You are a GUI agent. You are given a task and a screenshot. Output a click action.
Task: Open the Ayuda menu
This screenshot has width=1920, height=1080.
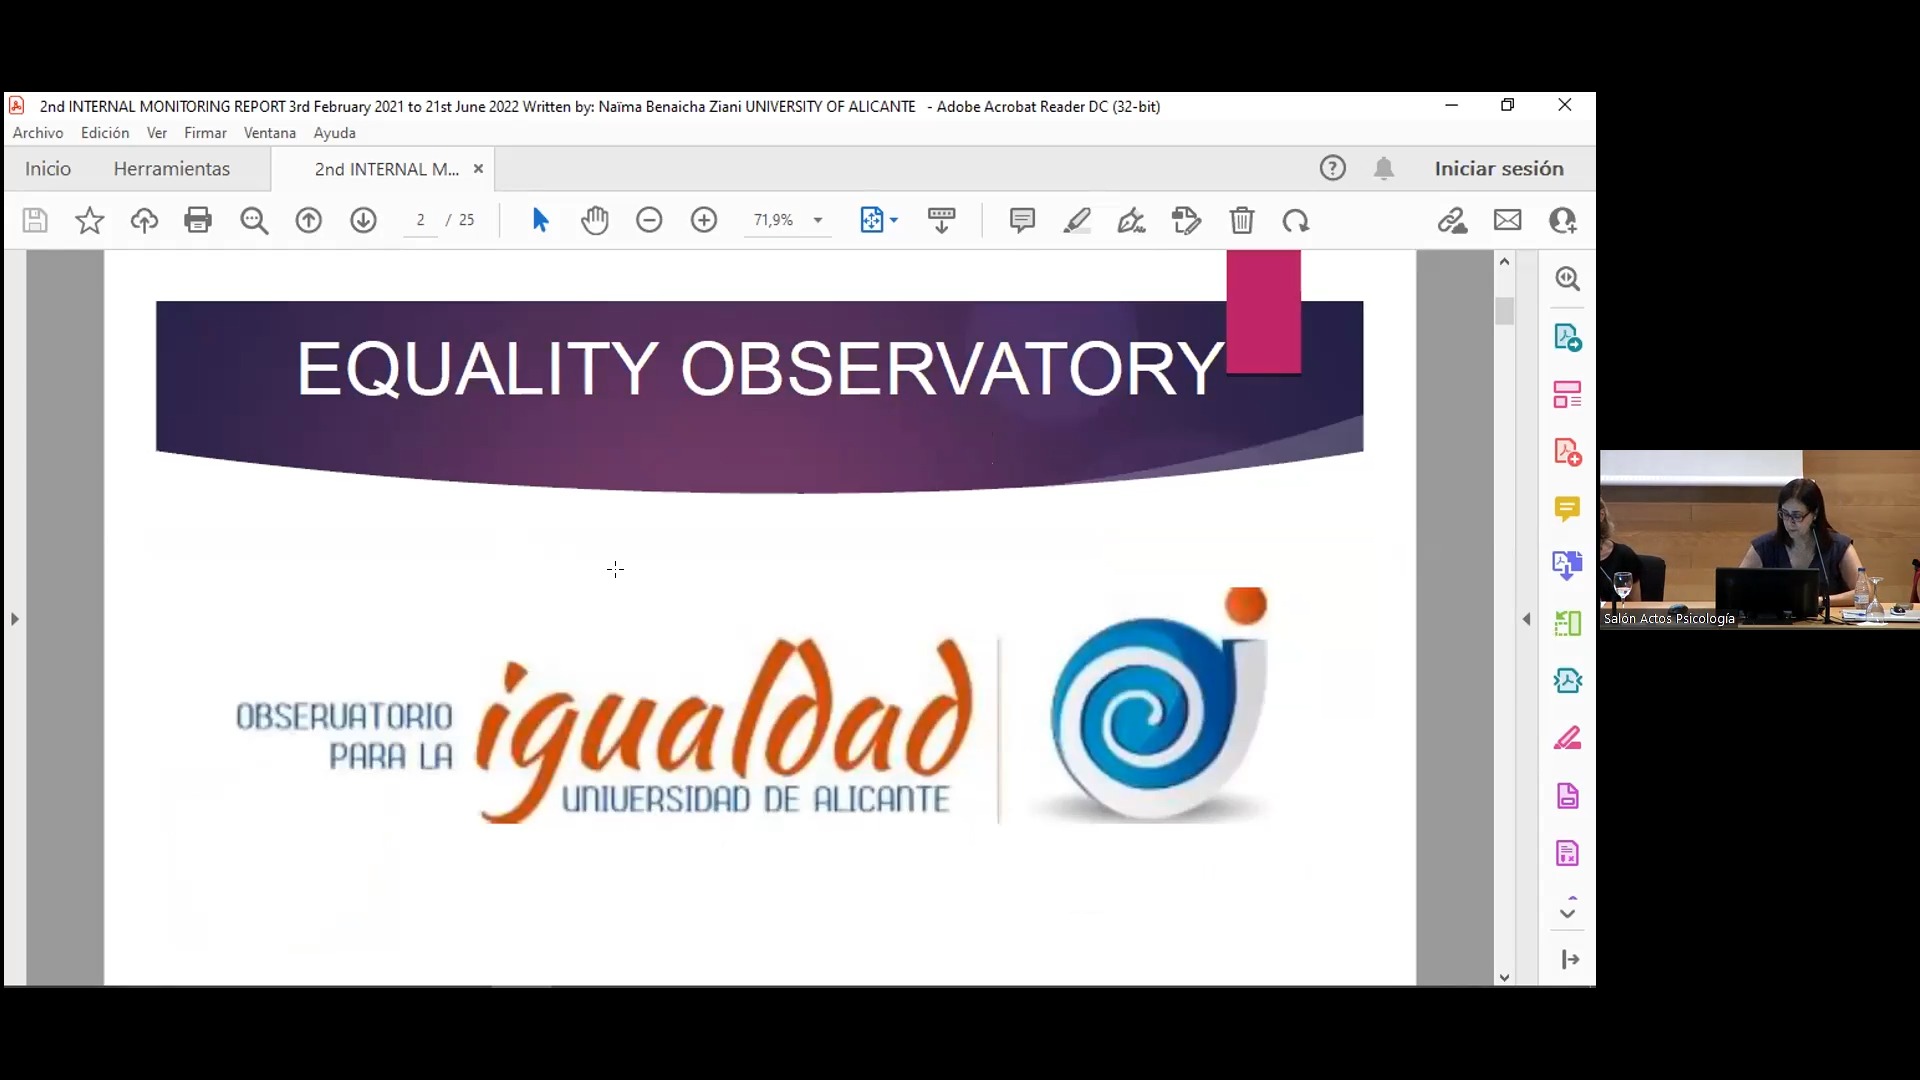tap(335, 133)
